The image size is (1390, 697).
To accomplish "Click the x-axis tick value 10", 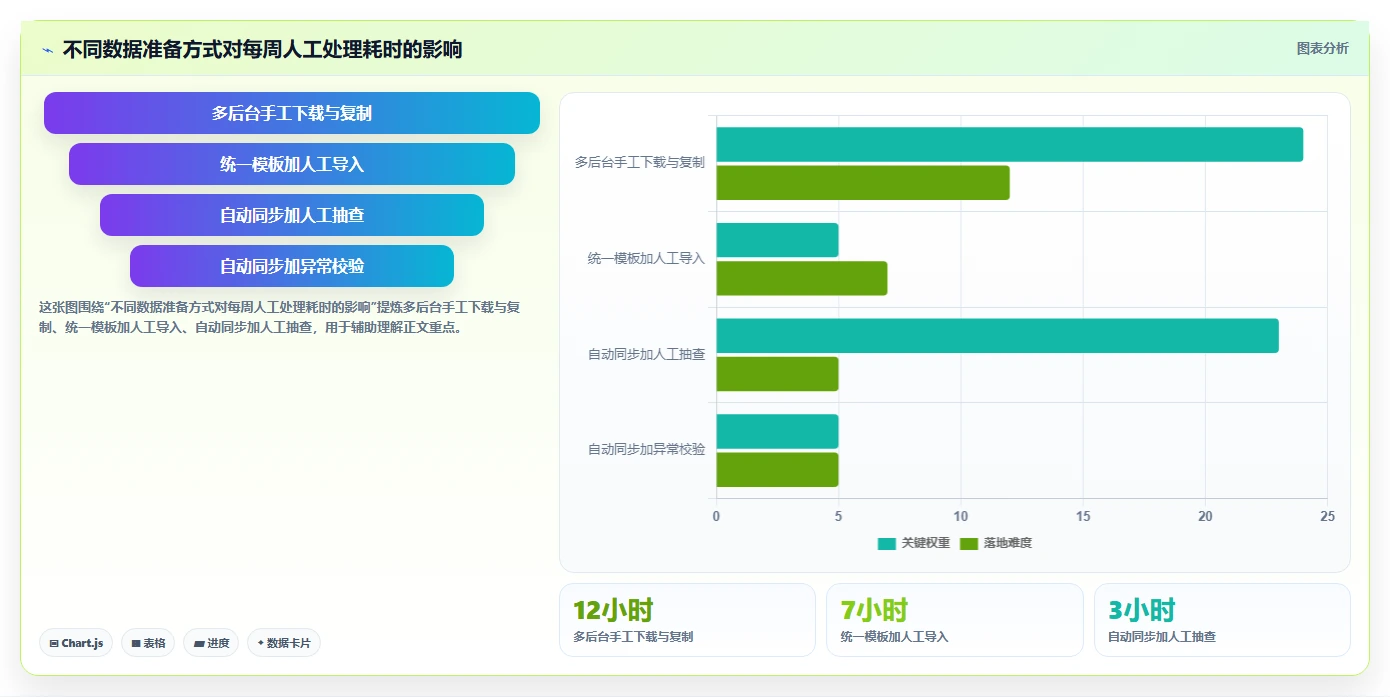I will [961, 517].
